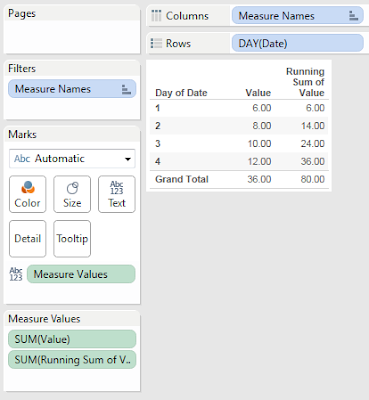
Task: Select the DAY(Date) pill on Rows
Action: point(297,43)
